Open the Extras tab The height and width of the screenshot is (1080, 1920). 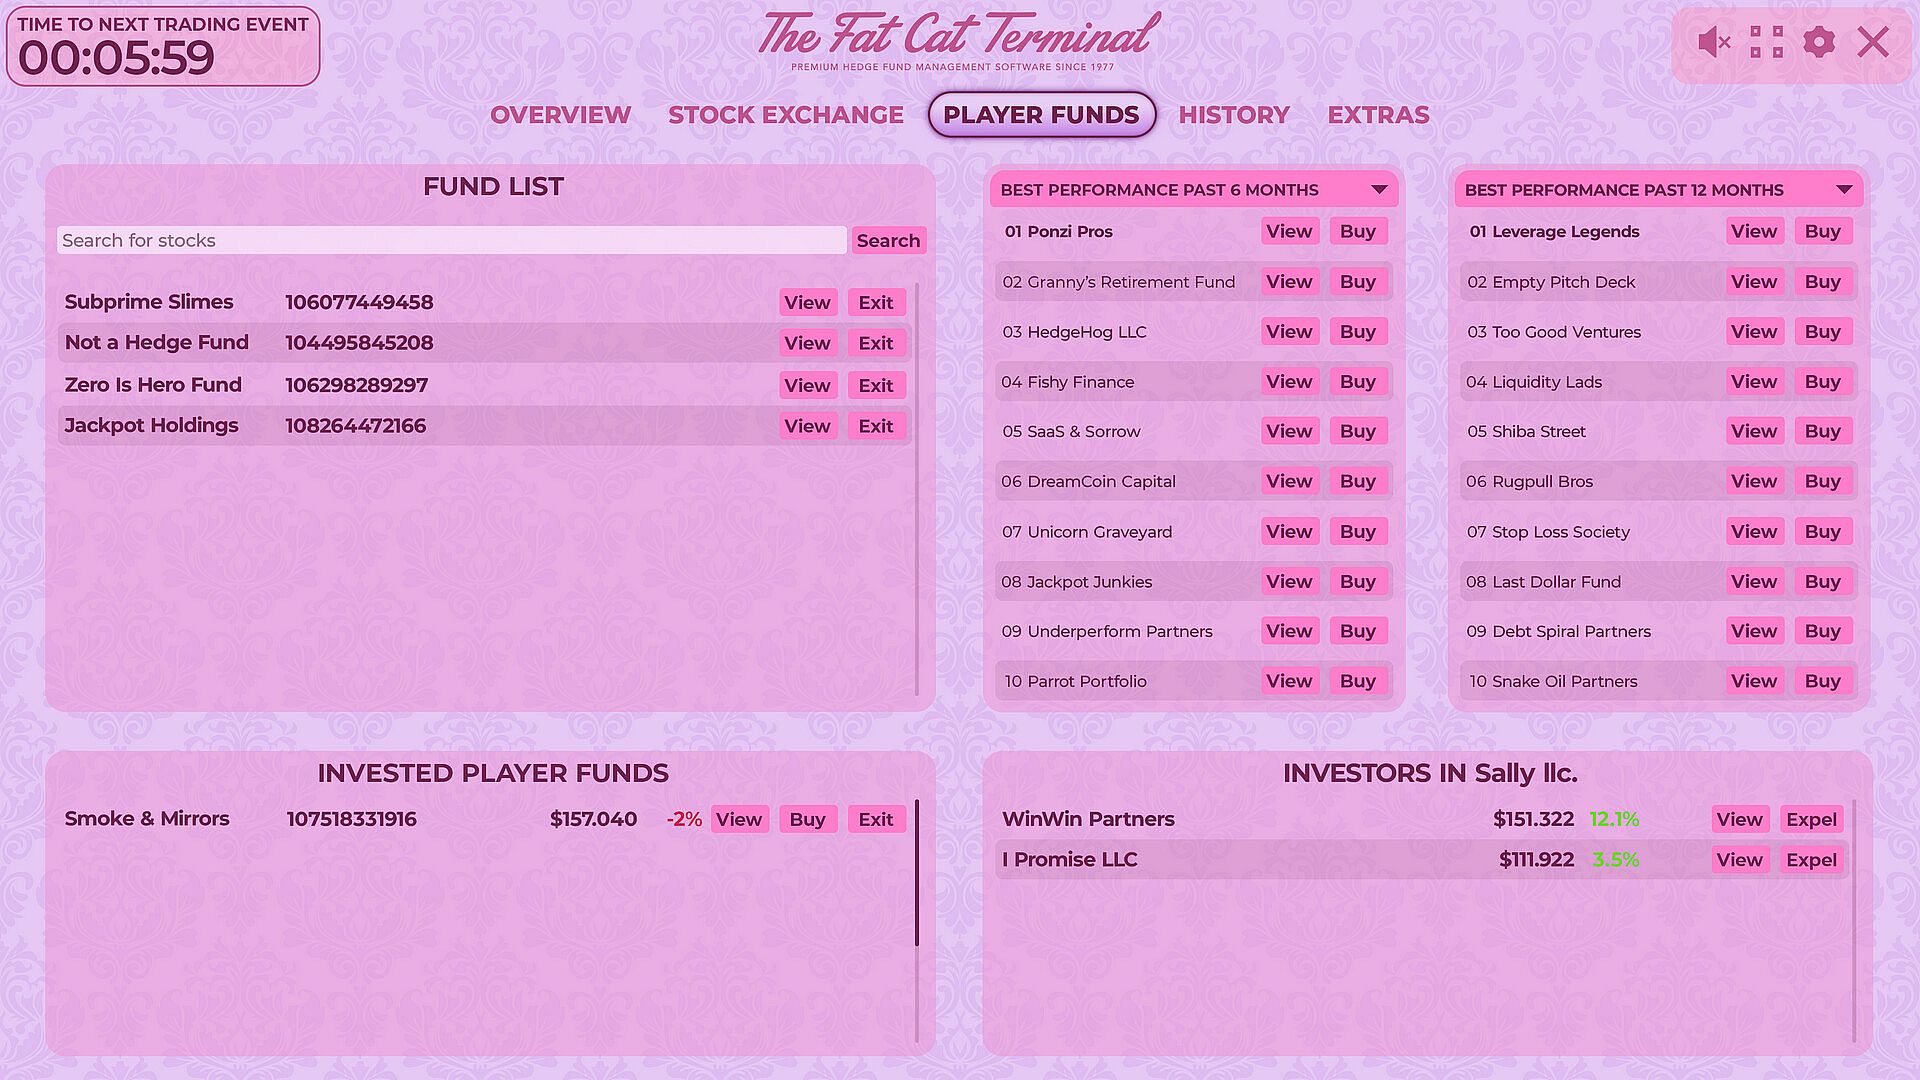pos(1378,115)
